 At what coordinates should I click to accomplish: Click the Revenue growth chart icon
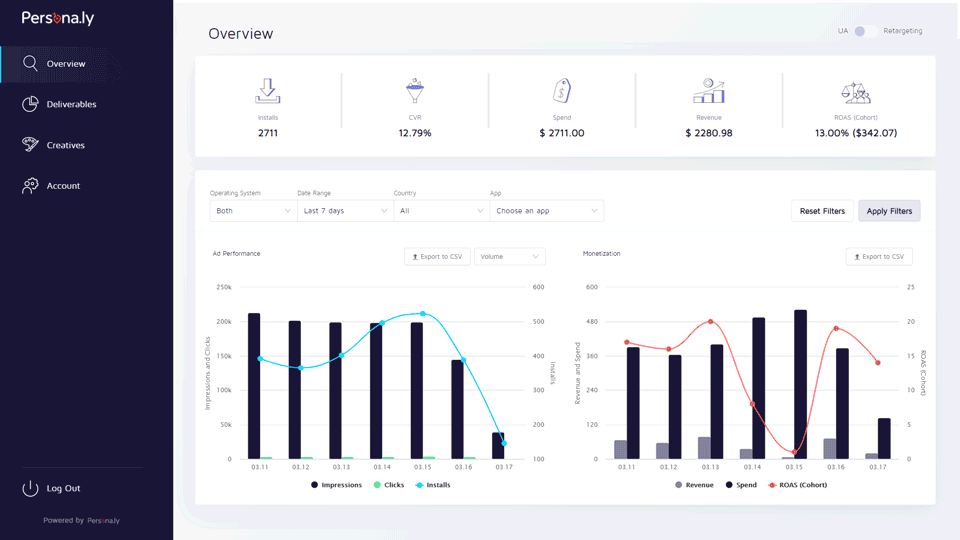click(708, 91)
